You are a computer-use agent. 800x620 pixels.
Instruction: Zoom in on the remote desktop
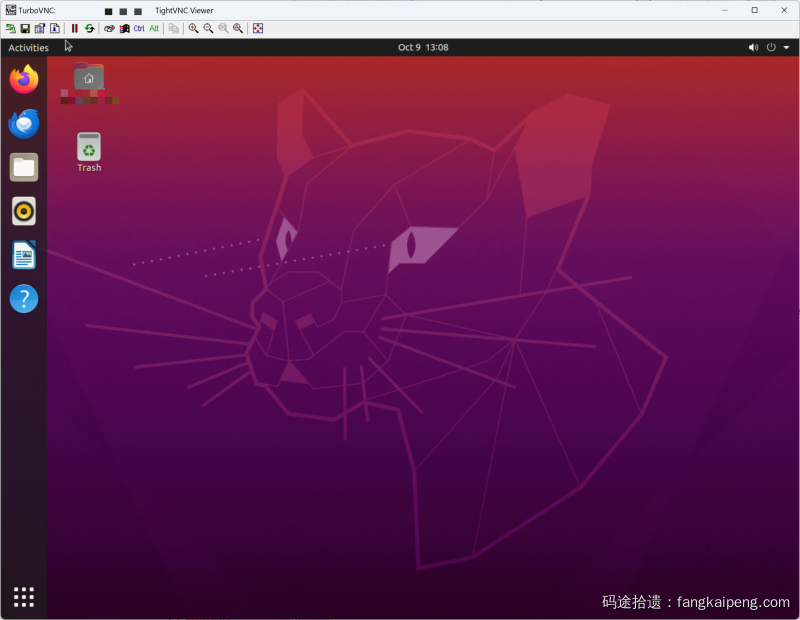[193, 28]
